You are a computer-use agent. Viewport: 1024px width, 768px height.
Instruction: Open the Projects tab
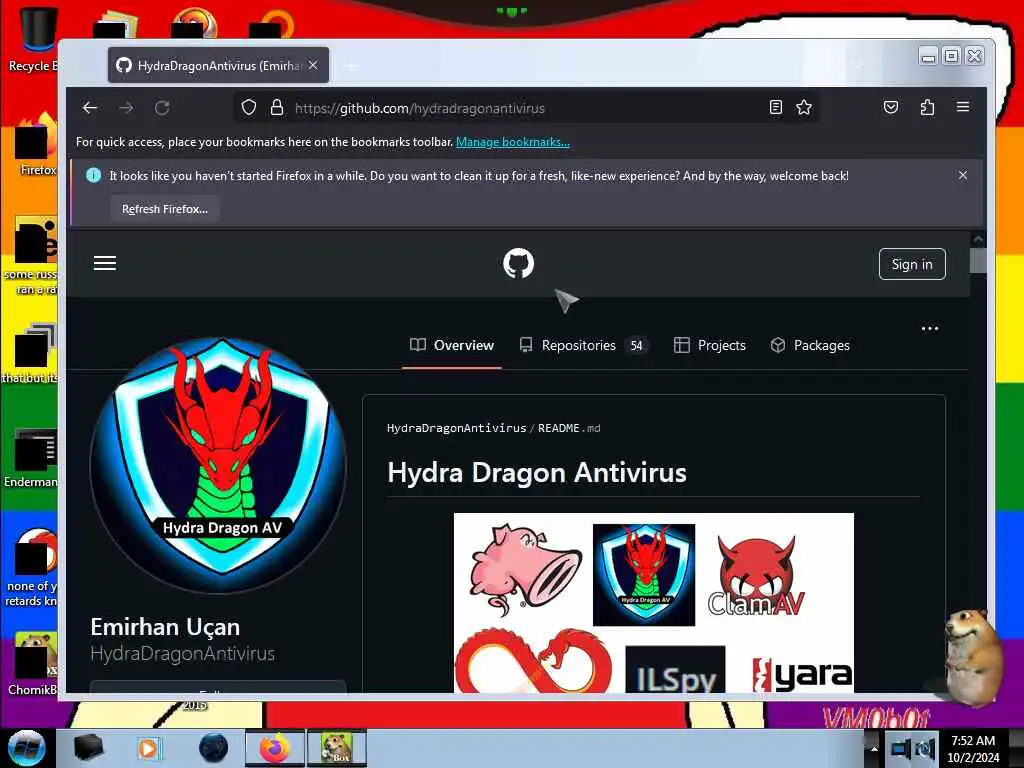pyautogui.click(x=709, y=345)
